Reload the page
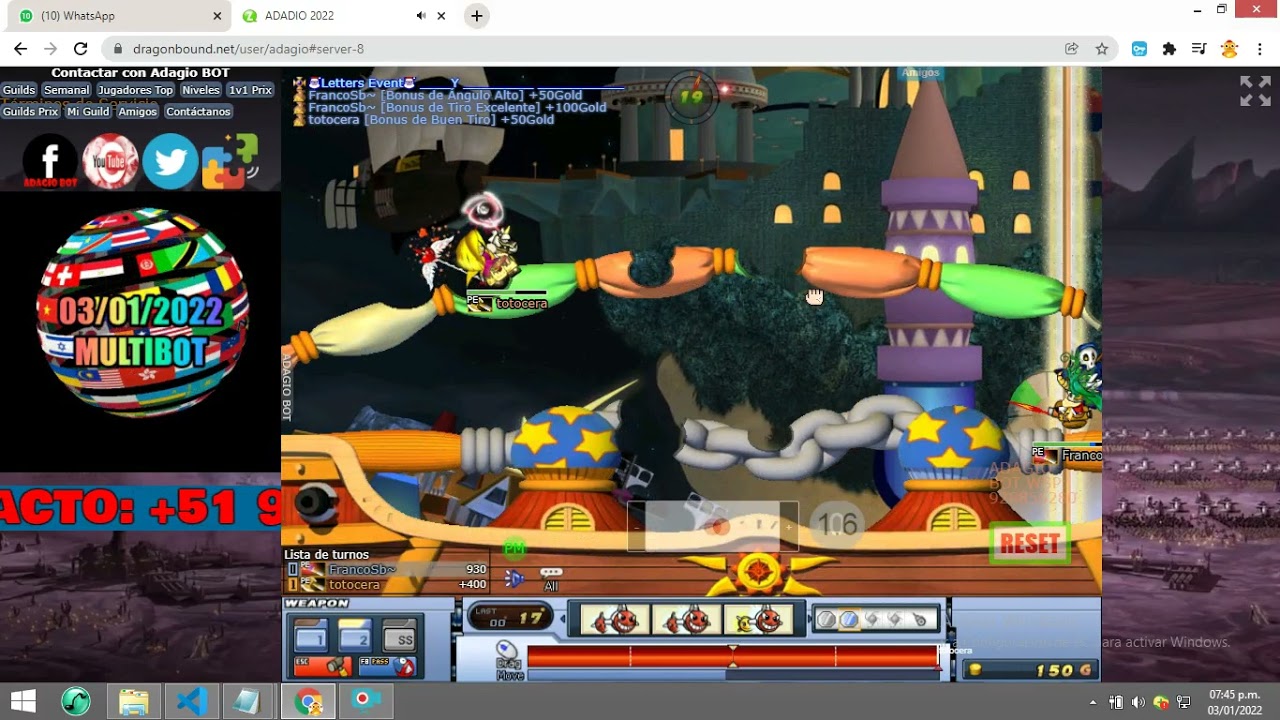This screenshot has width=1280, height=720. pyautogui.click(x=80, y=49)
